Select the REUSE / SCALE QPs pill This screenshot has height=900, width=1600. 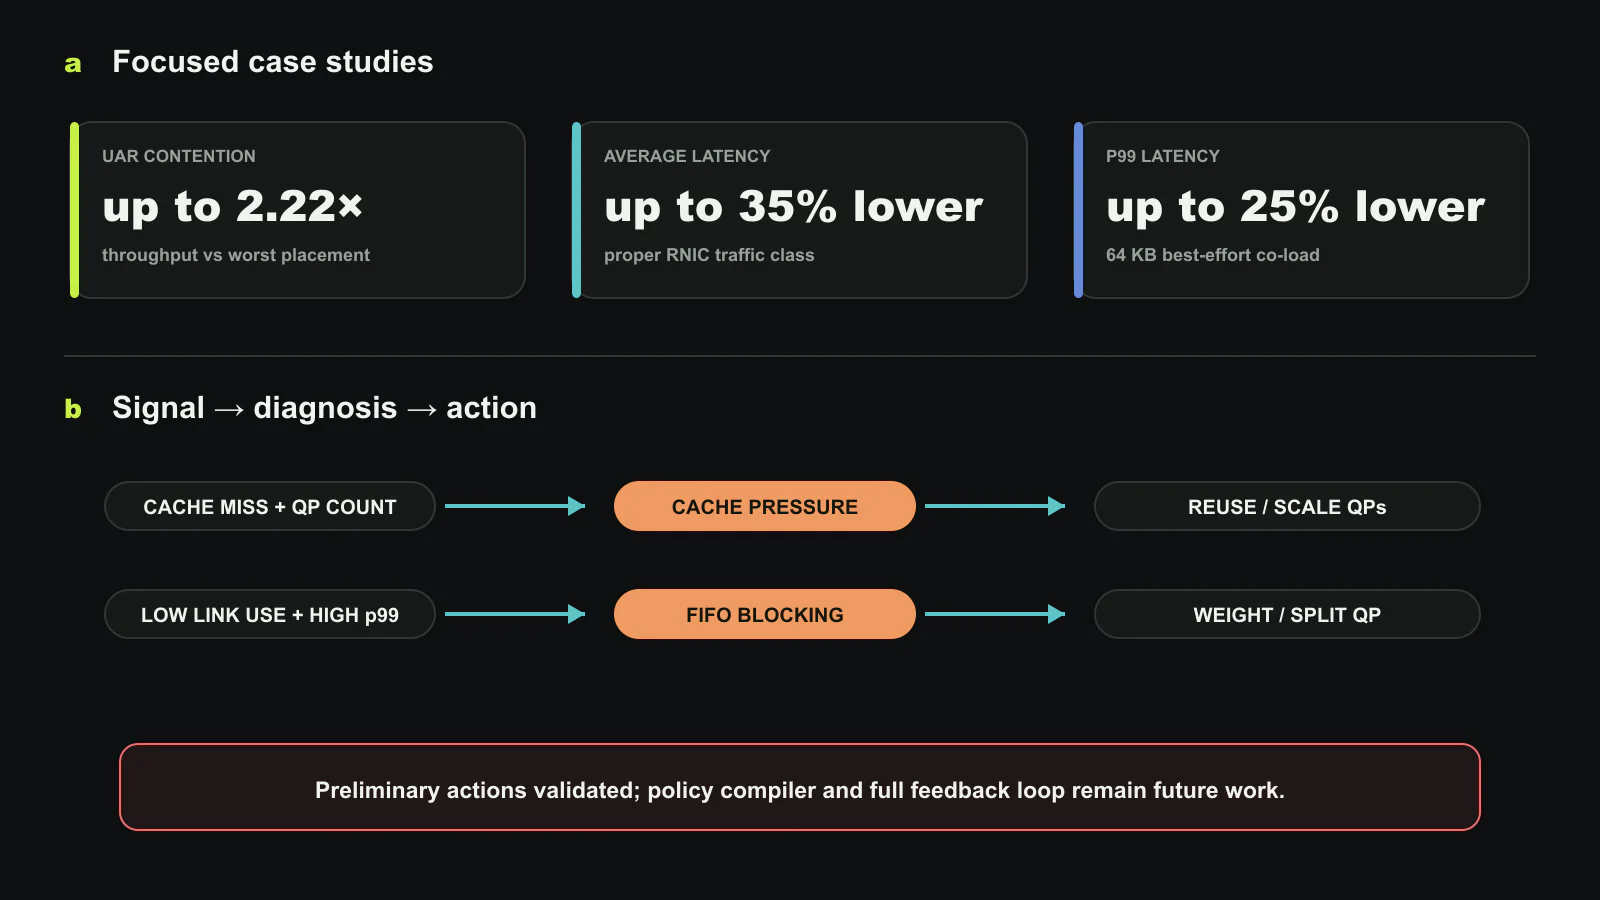[1287, 506]
